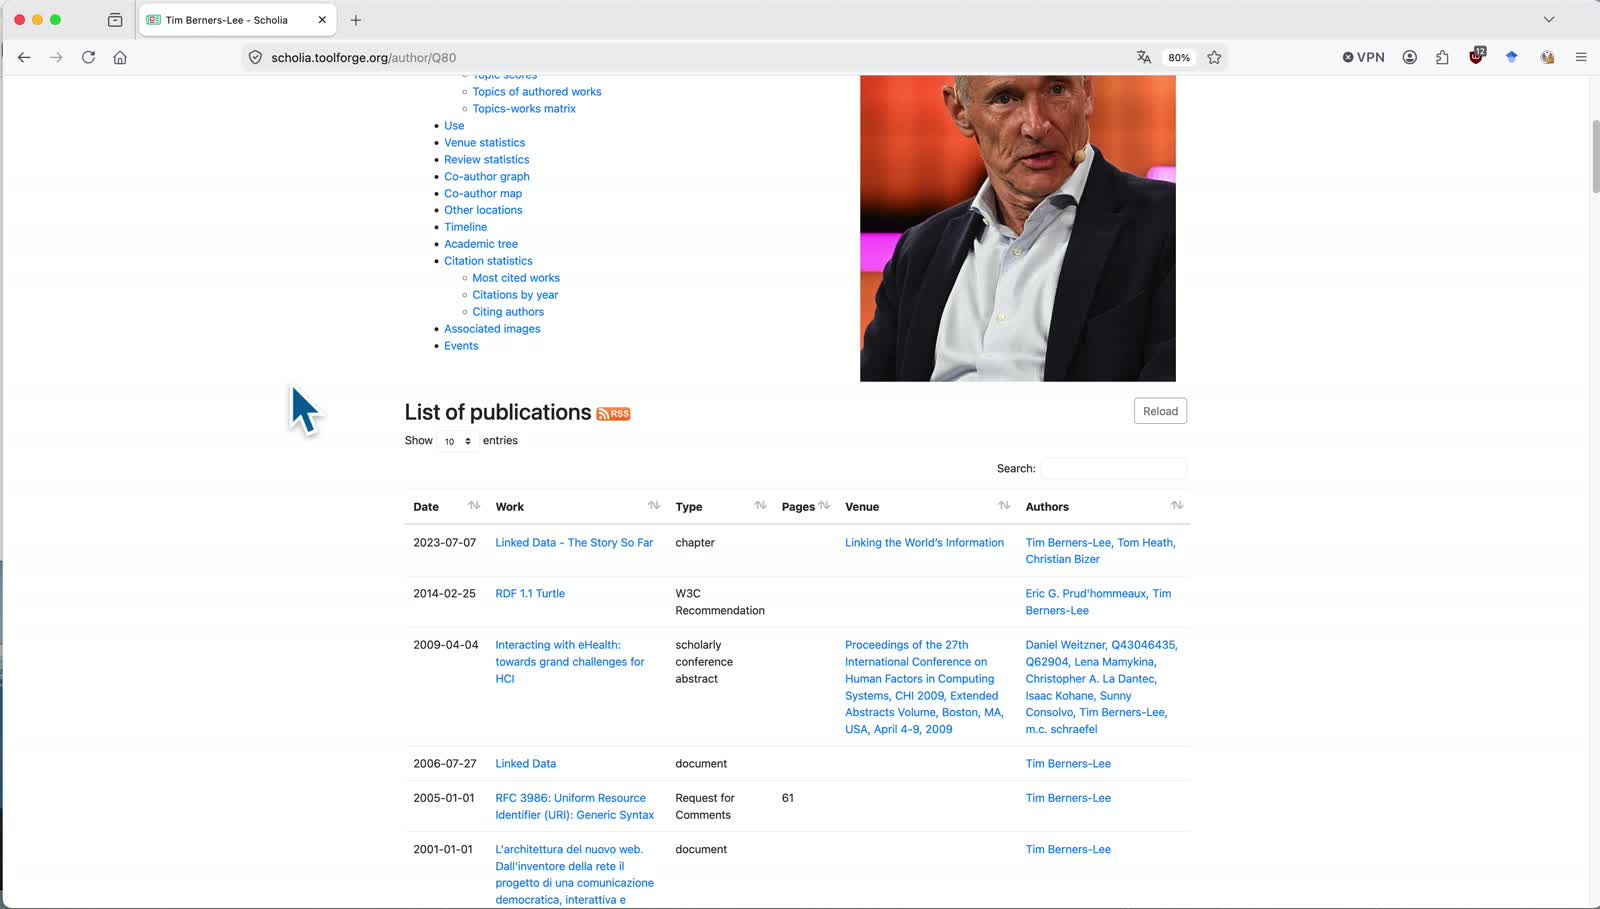Image resolution: width=1600 pixels, height=909 pixels.
Task: Jump to Associated images section
Action: [x=492, y=329]
